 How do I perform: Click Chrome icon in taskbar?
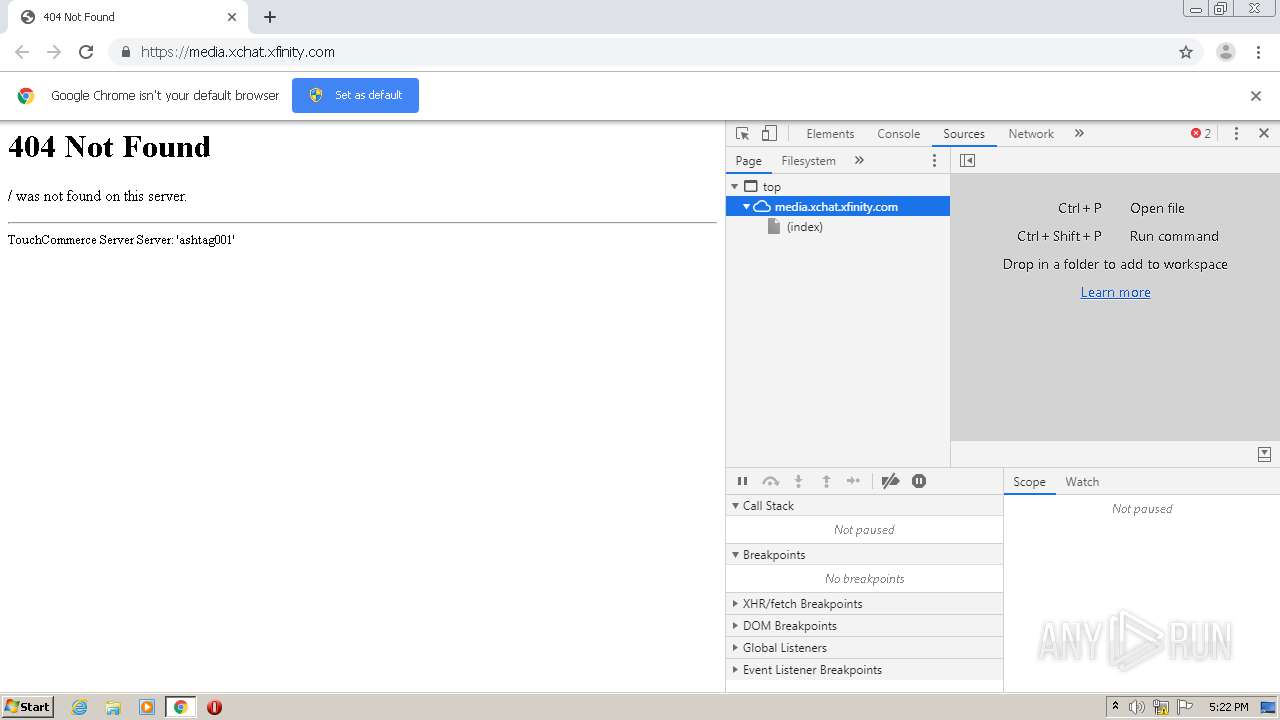(181, 707)
